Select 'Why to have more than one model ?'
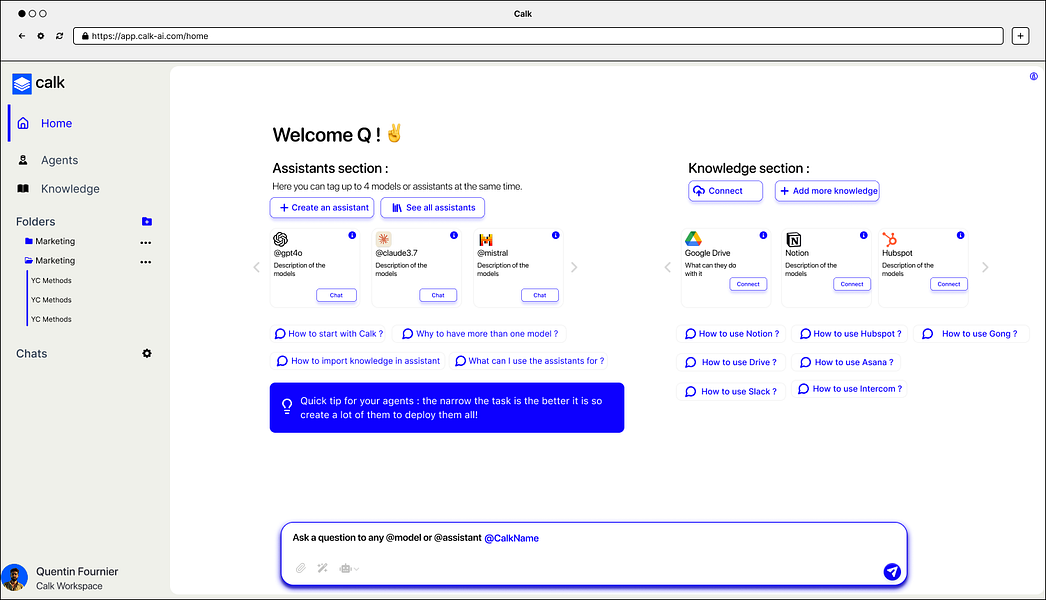The width and height of the screenshot is (1046, 600). [x=480, y=334]
